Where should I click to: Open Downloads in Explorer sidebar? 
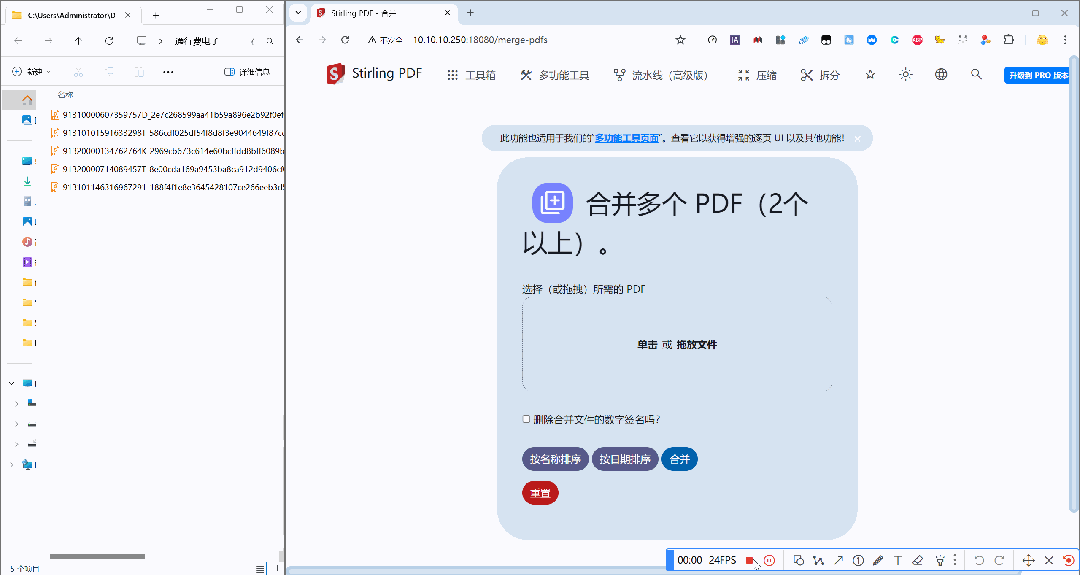(x=28, y=181)
